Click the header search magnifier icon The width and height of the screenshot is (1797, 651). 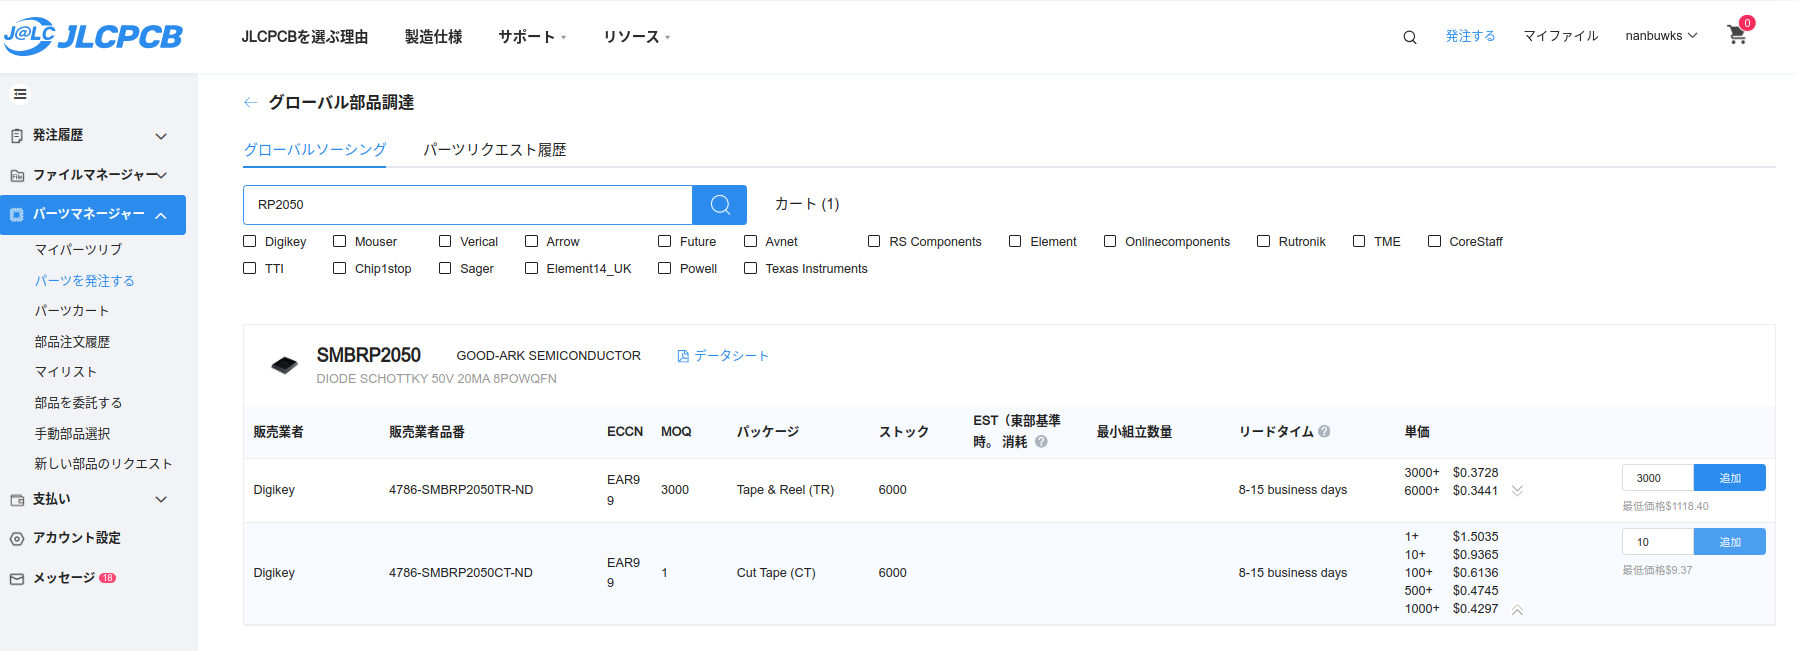pyautogui.click(x=1410, y=37)
